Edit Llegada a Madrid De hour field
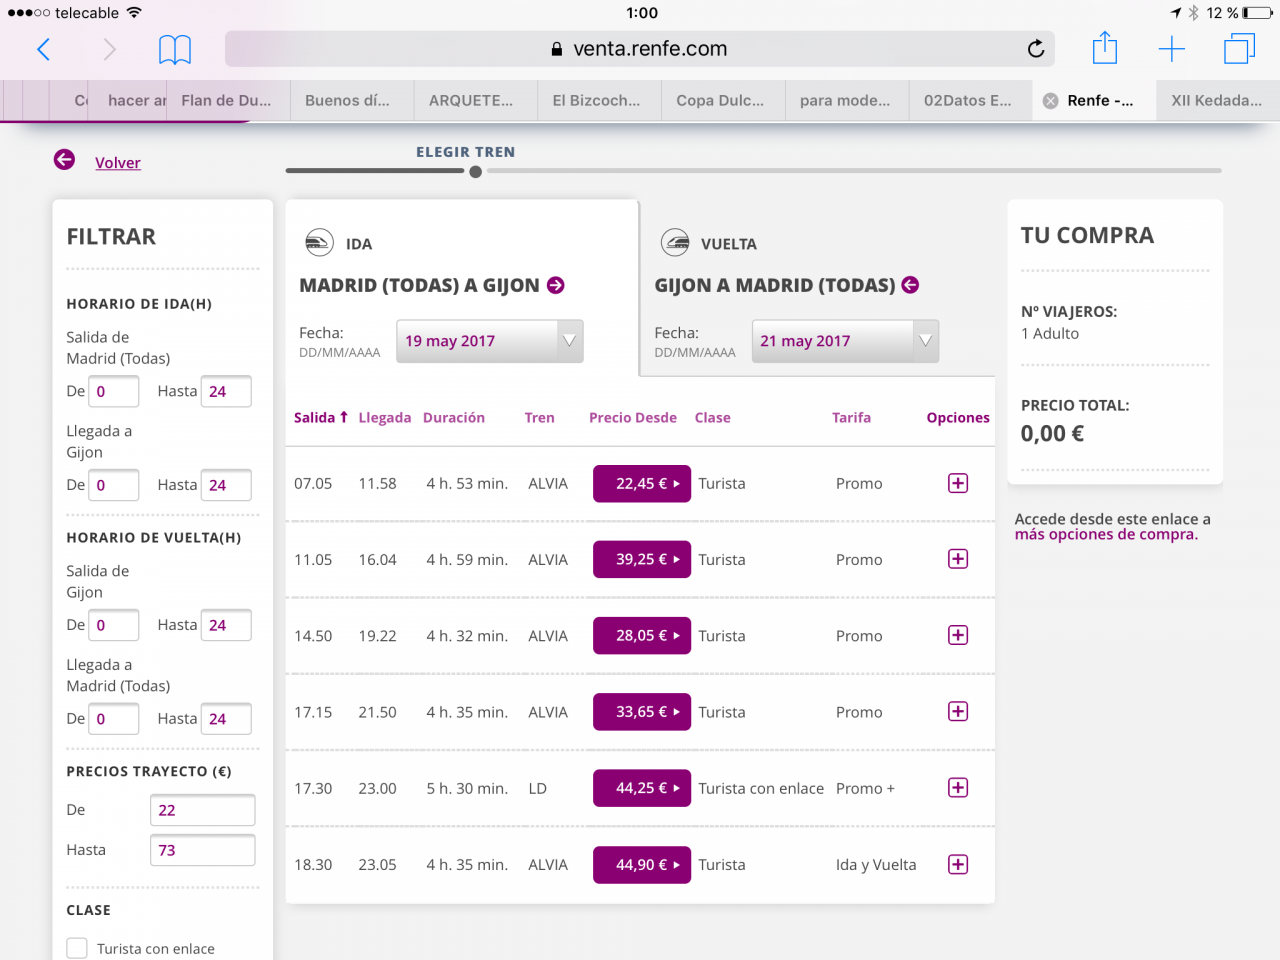 click(114, 719)
